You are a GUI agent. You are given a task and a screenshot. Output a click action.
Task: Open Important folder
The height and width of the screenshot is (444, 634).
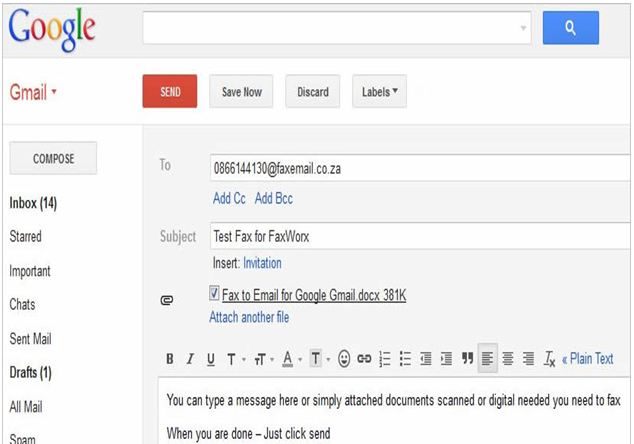click(30, 271)
